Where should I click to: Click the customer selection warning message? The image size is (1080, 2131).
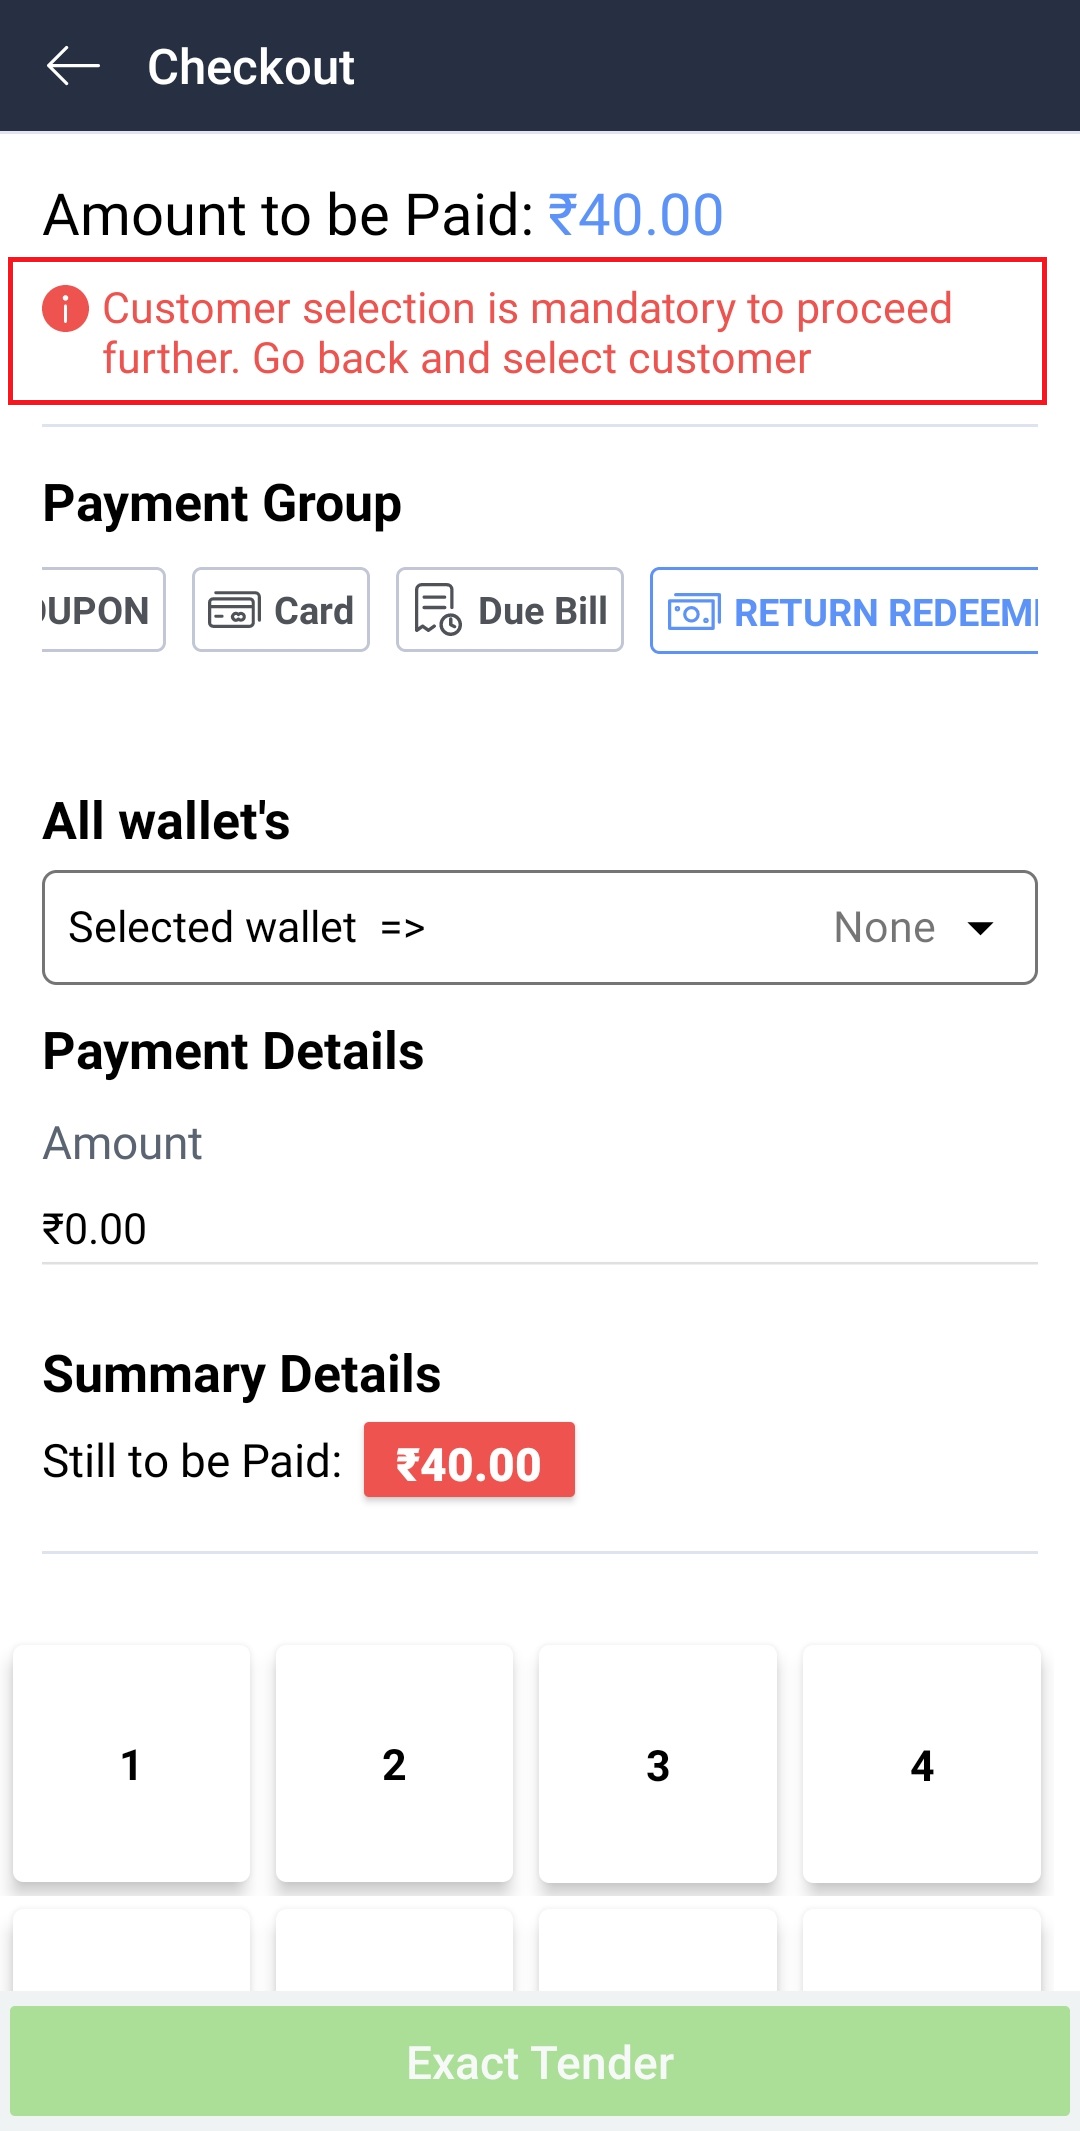coord(527,333)
